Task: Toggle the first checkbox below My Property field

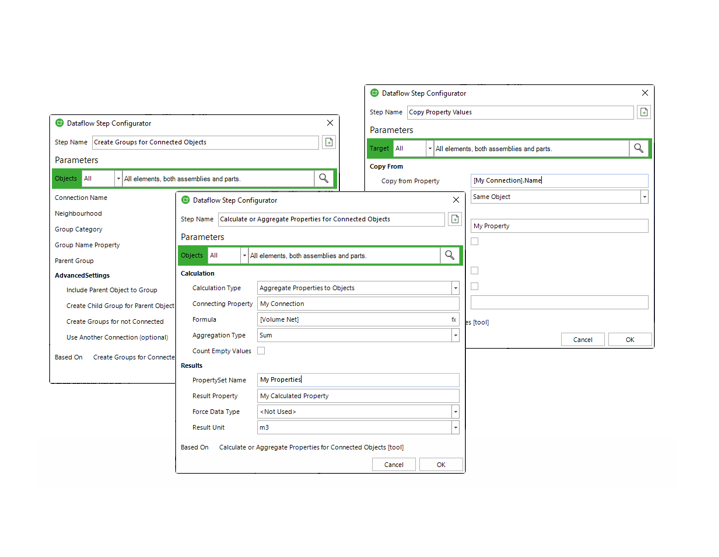Action: pos(475,241)
